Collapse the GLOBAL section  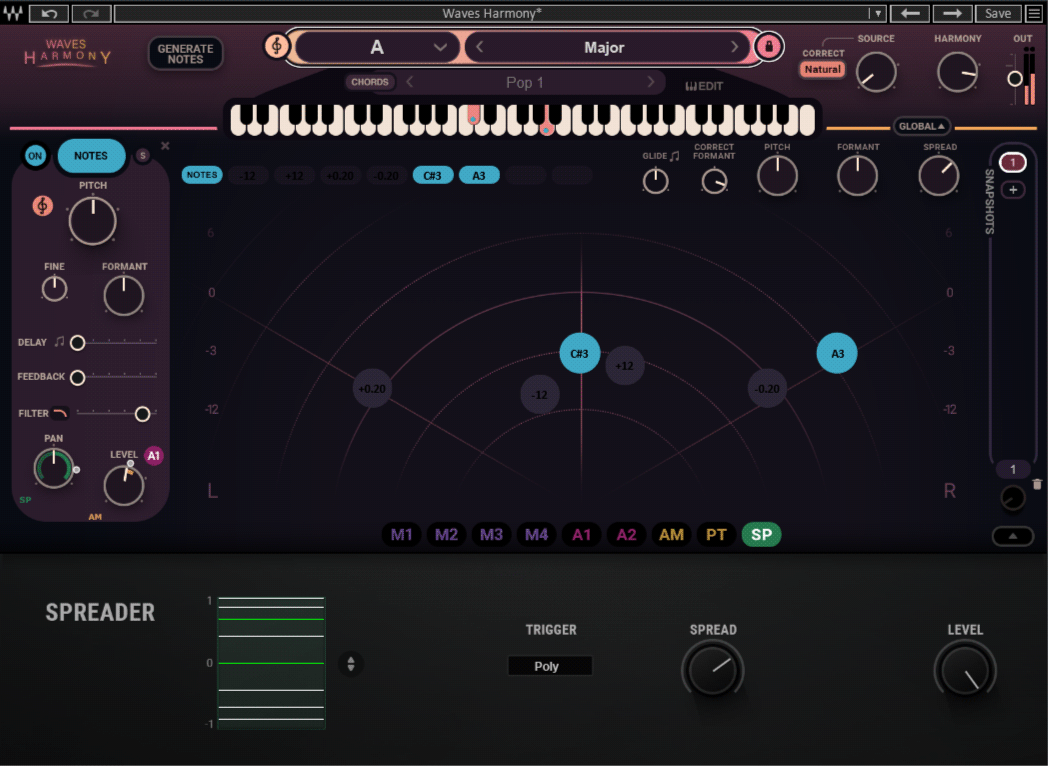click(922, 126)
